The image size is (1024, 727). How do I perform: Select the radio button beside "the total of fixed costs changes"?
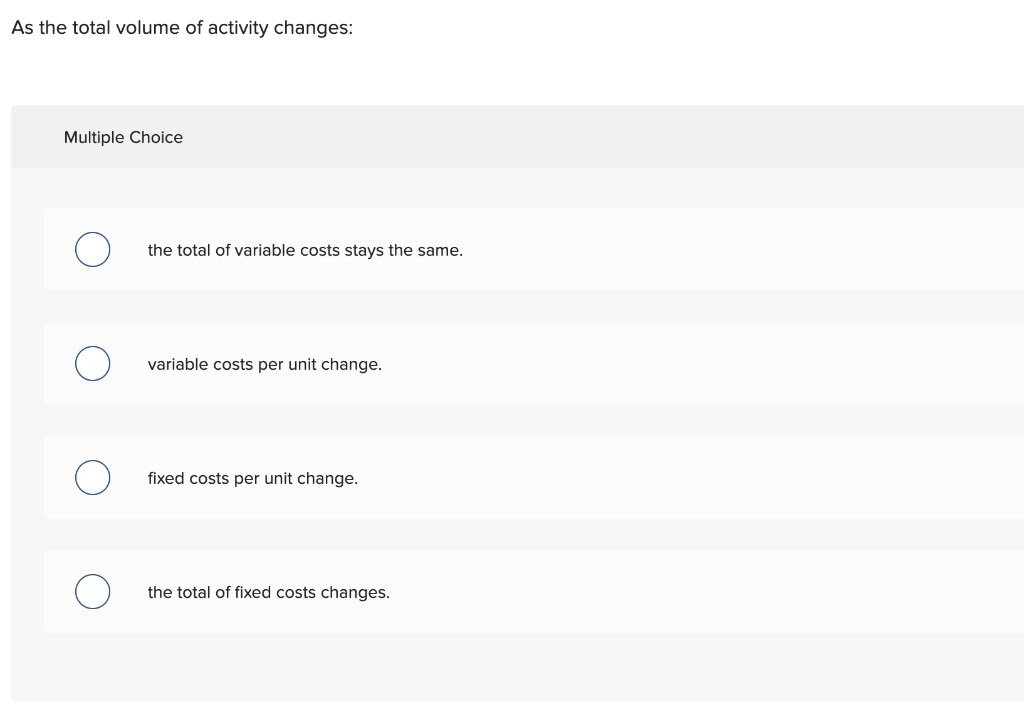point(92,591)
